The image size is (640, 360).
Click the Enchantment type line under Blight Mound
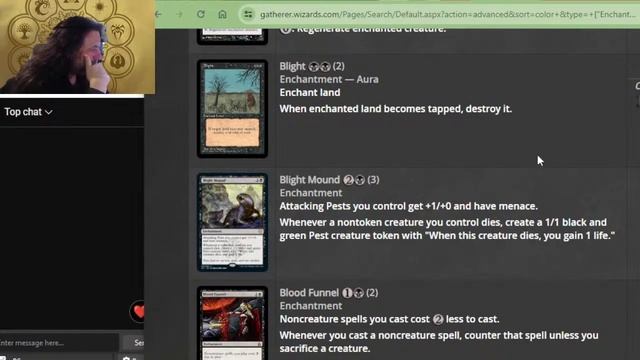click(x=311, y=193)
